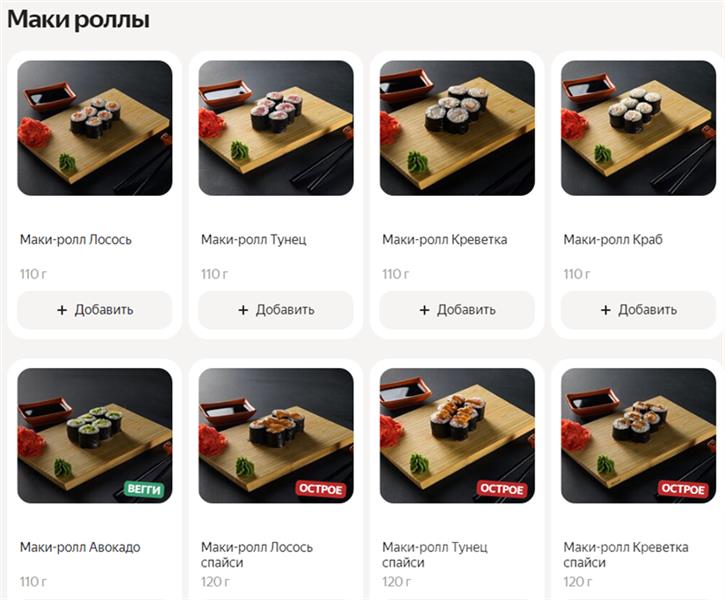Open the Маки-ролл Креветка photo
Image resolution: width=725 pixels, height=600 pixels.
point(457,128)
